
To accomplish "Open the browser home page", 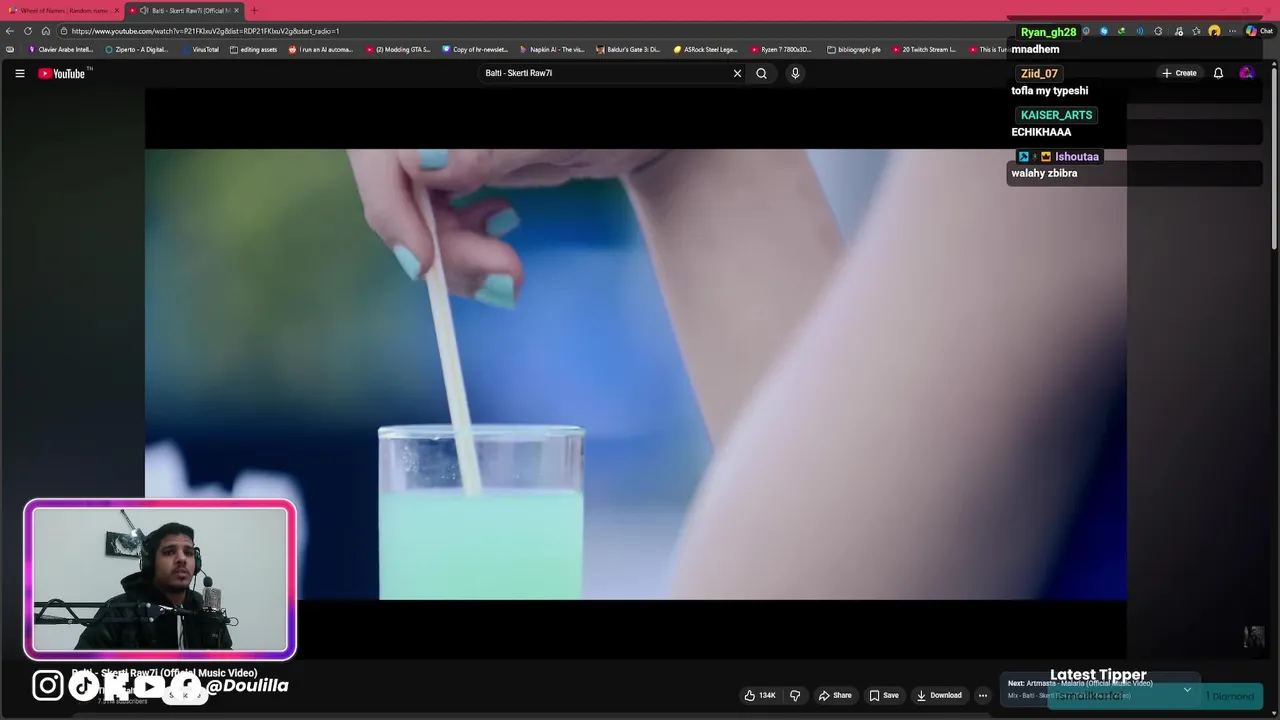I will 46,31.
